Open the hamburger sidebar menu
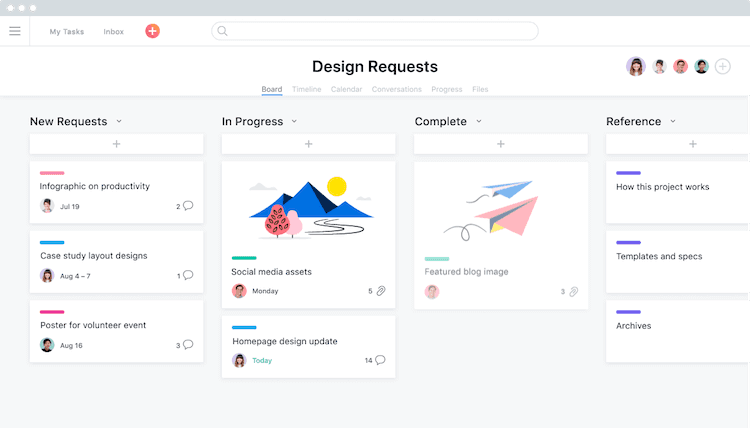Image resolution: width=750 pixels, height=428 pixels. coord(15,31)
